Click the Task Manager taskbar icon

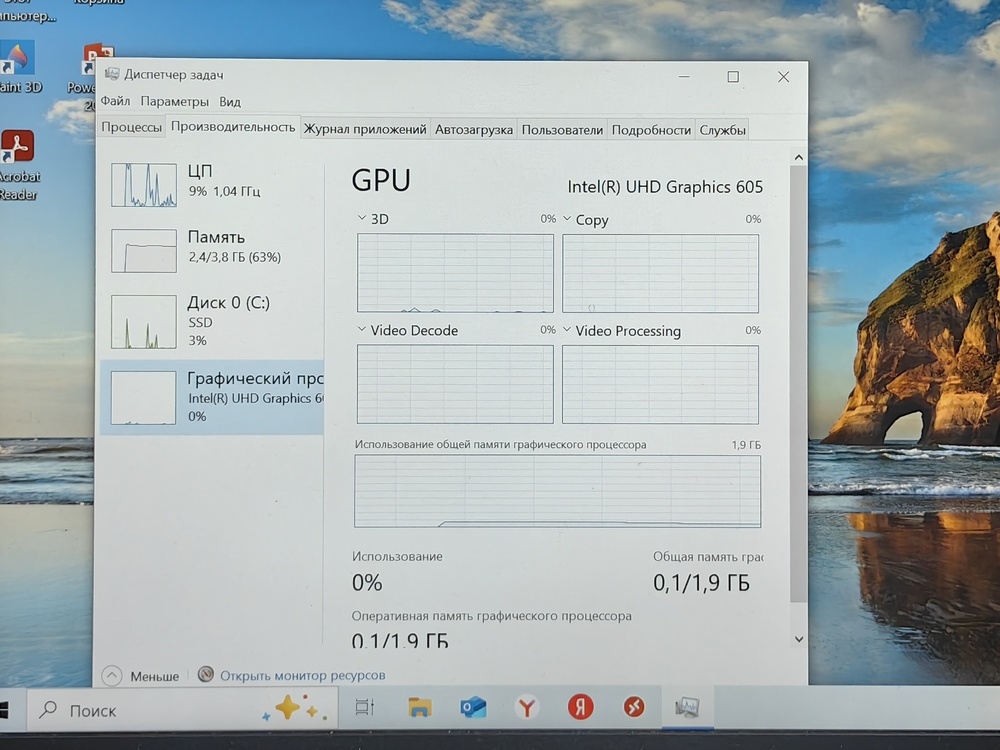687,708
